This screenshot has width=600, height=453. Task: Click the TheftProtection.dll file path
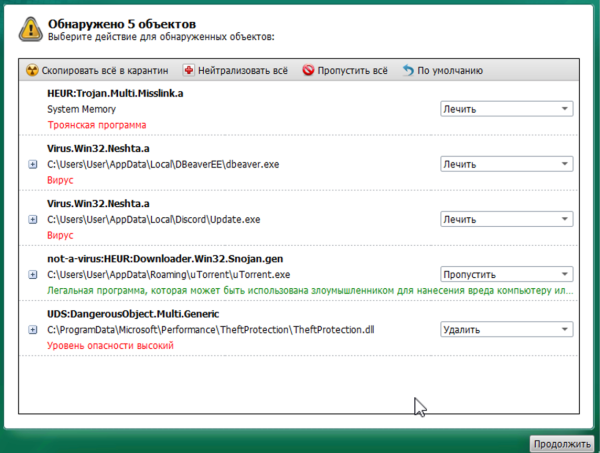tap(211, 330)
